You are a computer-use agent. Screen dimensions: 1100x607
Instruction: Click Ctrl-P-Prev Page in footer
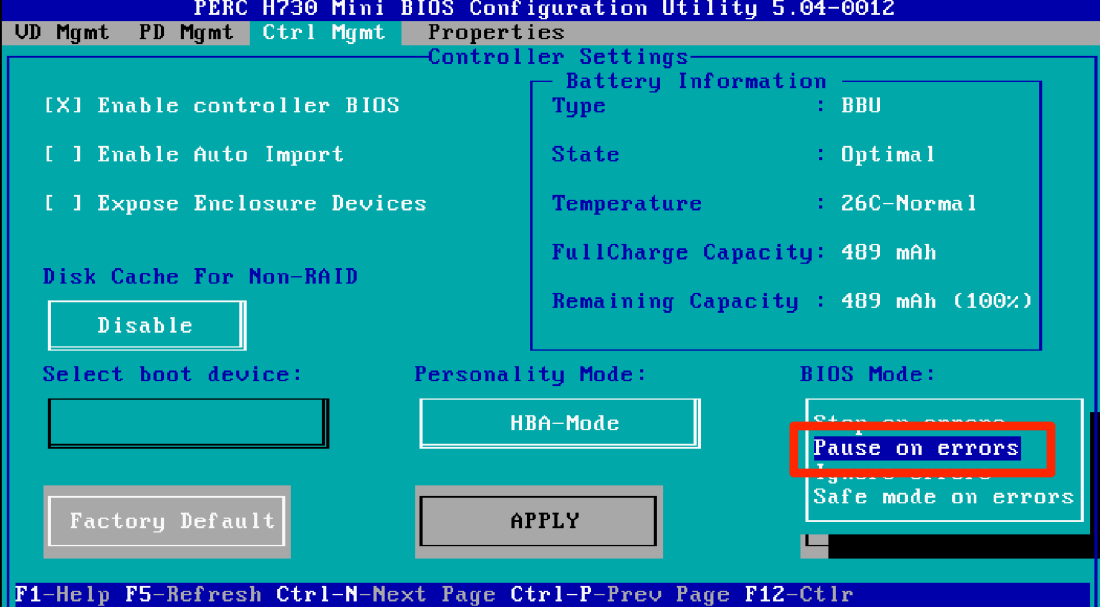pos(620,595)
